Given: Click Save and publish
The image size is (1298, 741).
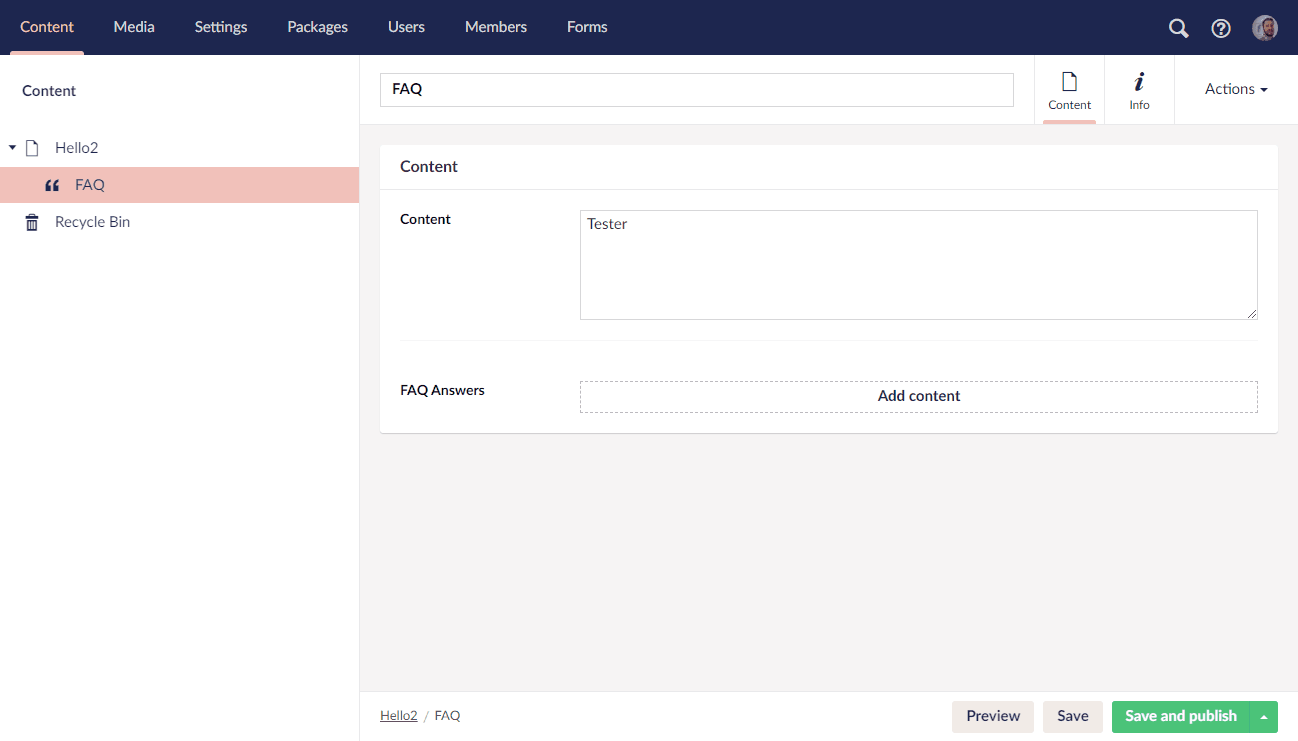Looking at the screenshot, I should click(x=1181, y=716).
